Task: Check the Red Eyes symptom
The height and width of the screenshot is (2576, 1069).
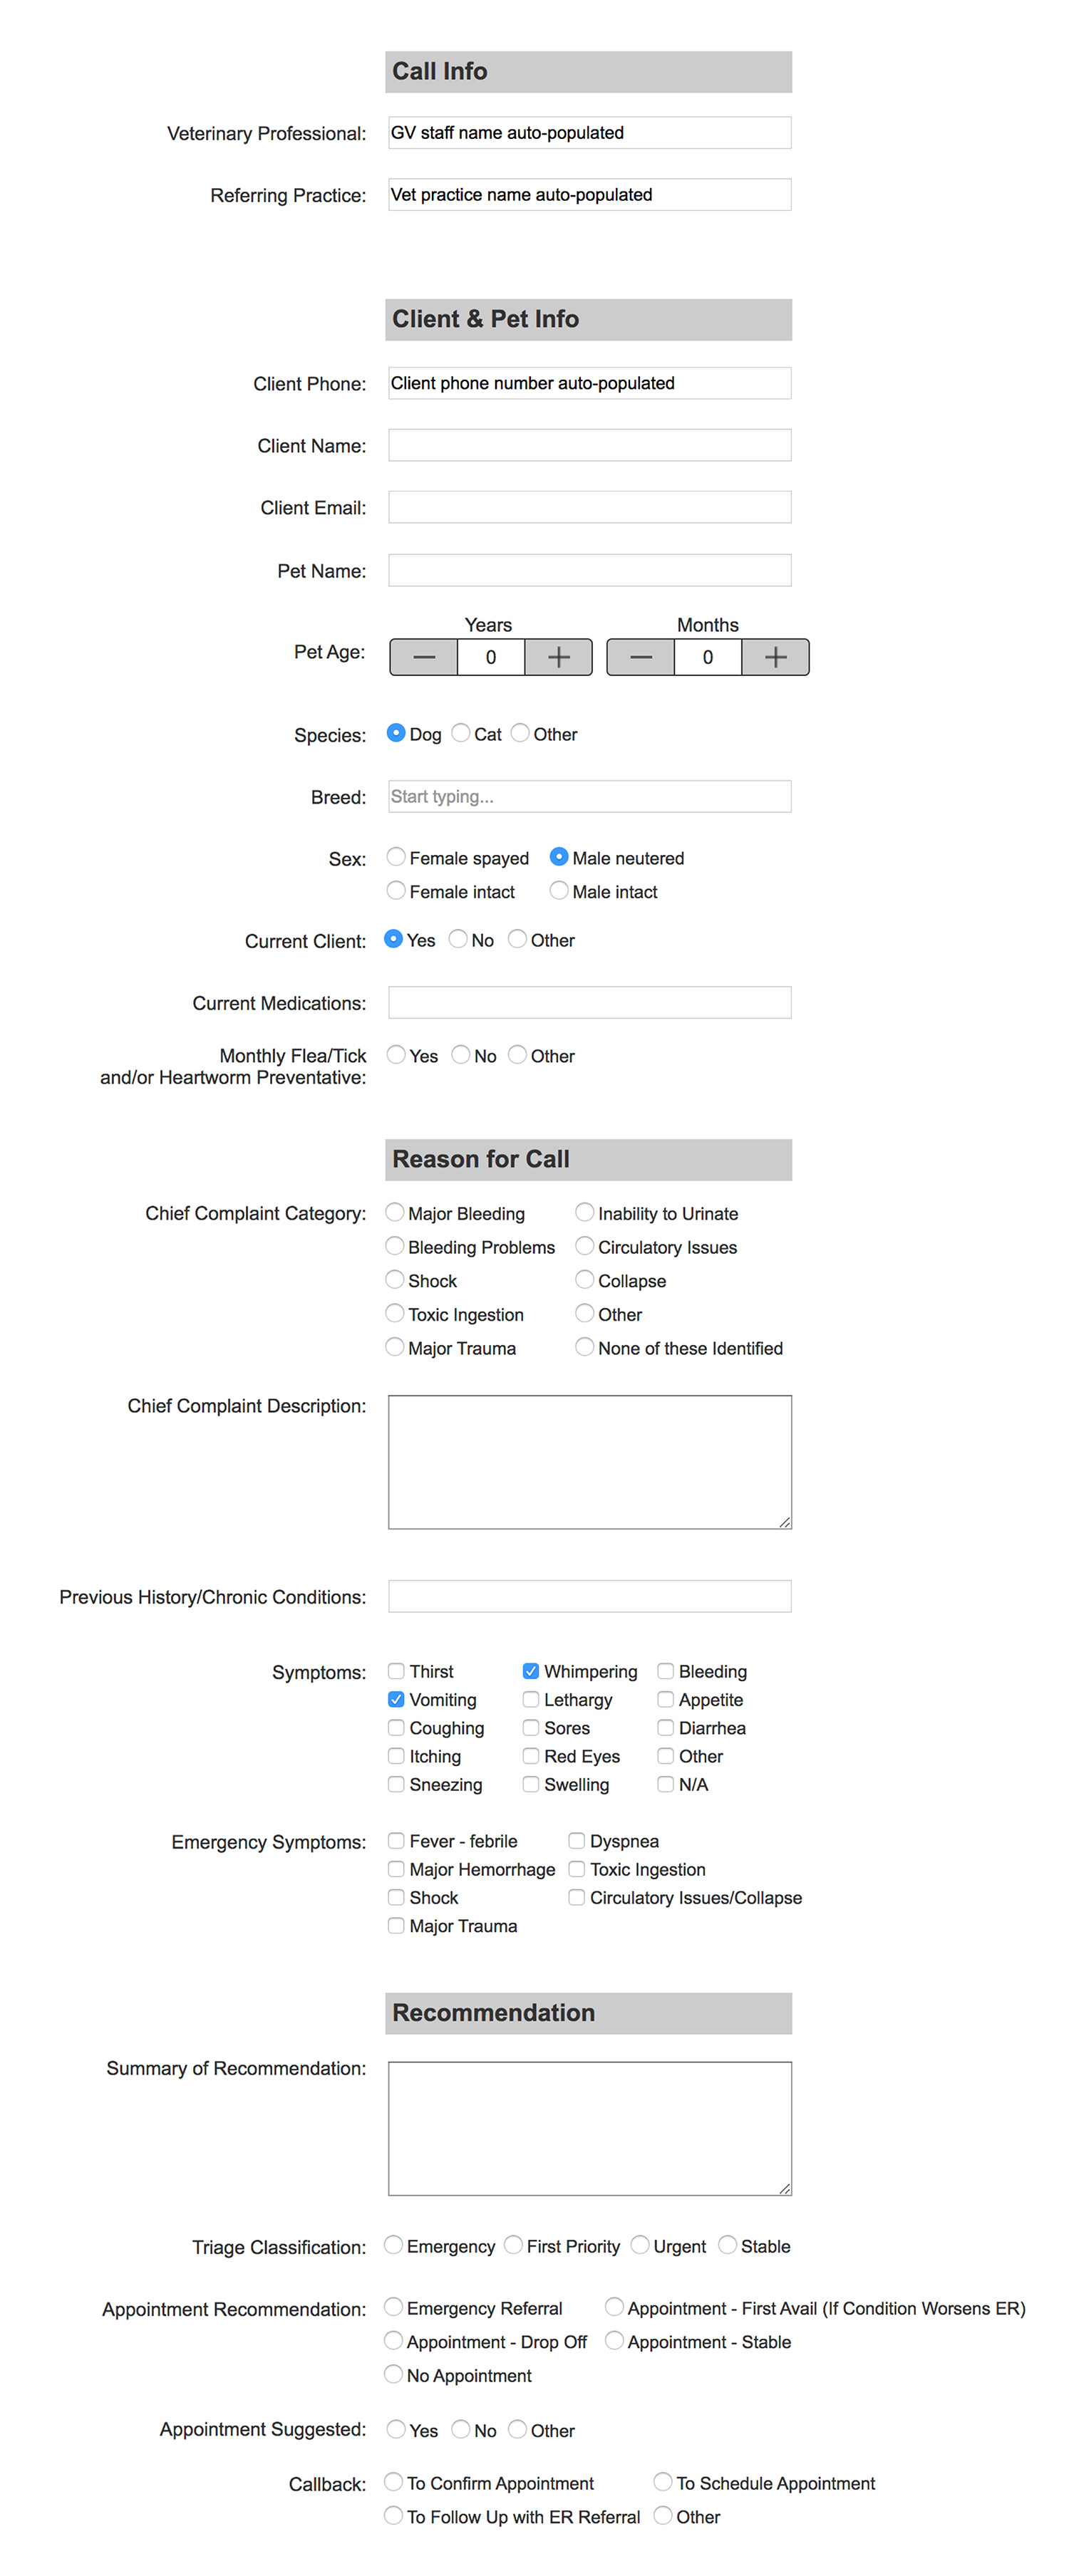Action: pos(531,1756)
